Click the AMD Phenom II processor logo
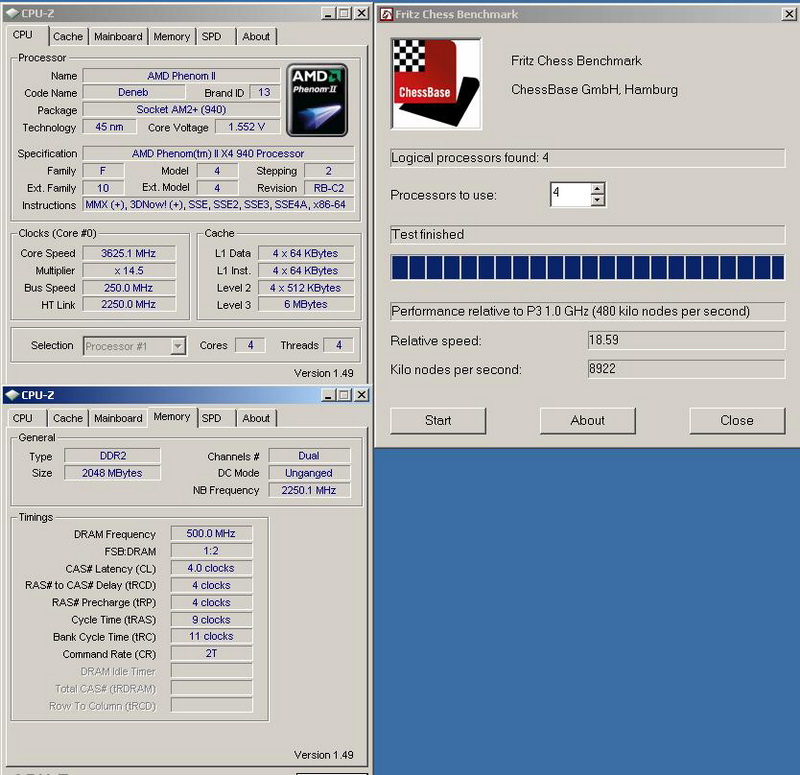This screenshot has width=800, height=775. 317,100
